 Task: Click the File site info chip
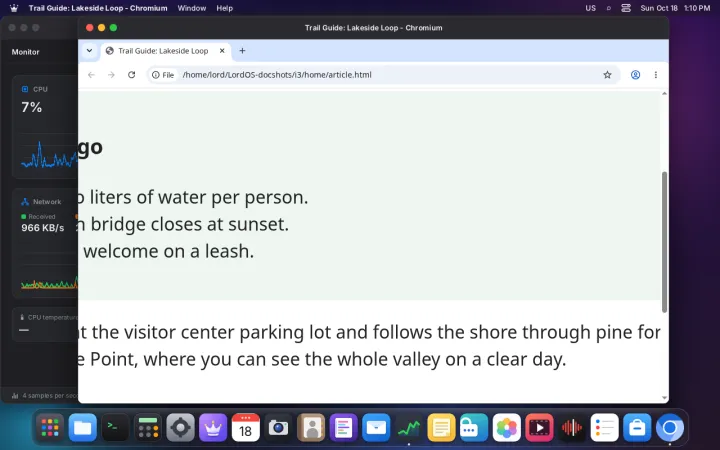tap(163, 75)
